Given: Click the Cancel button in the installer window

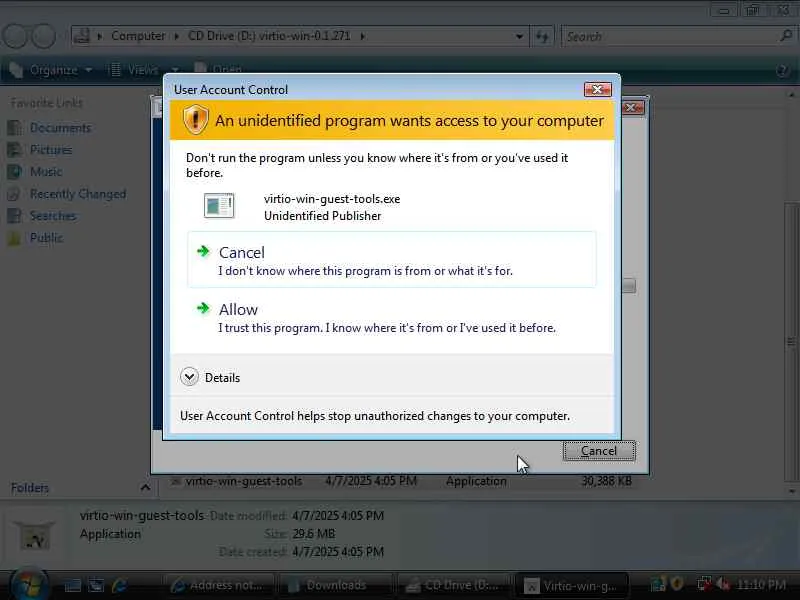Looking at the screenshot, I should pos(599,451).
